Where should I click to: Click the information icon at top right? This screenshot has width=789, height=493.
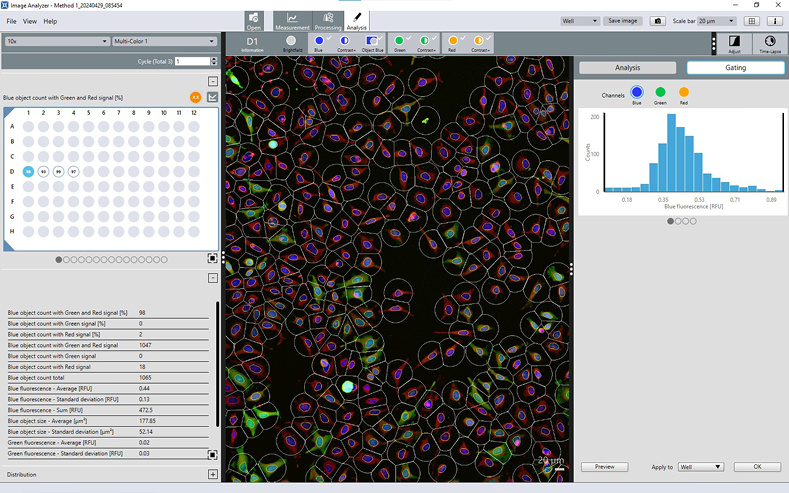tap(775, 21)
